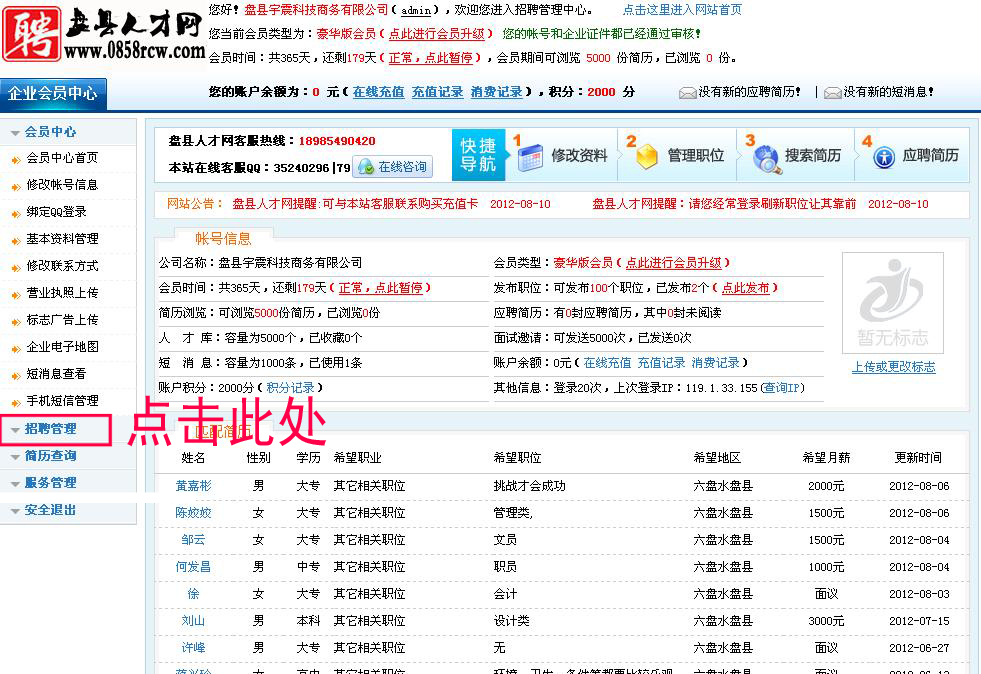
Task: Expand the 招聘管理 sidebar section
Action: 50,429
